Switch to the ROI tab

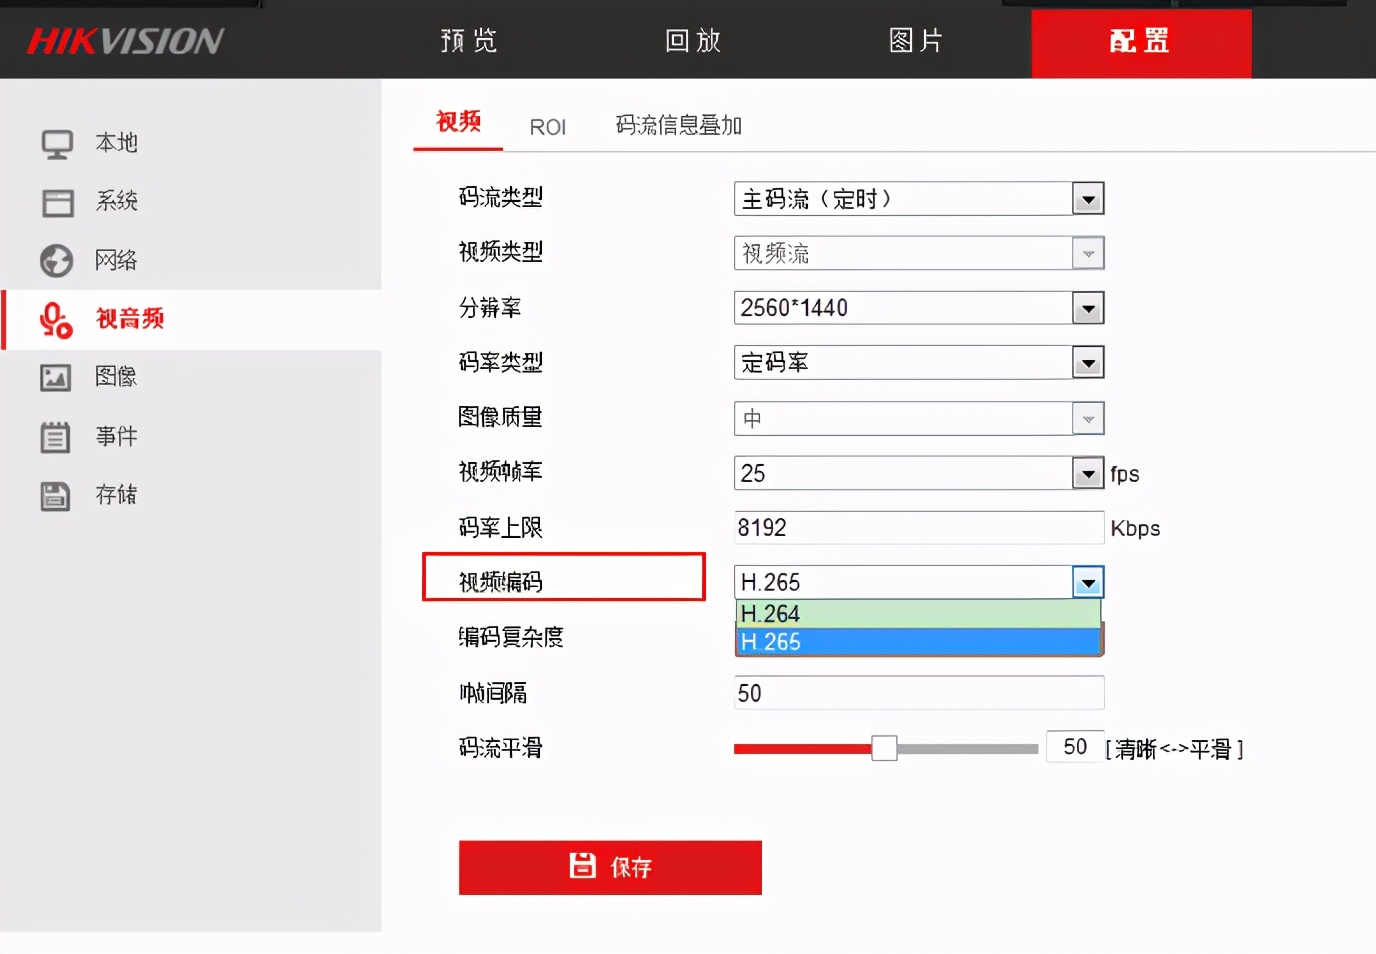point(547,125)
